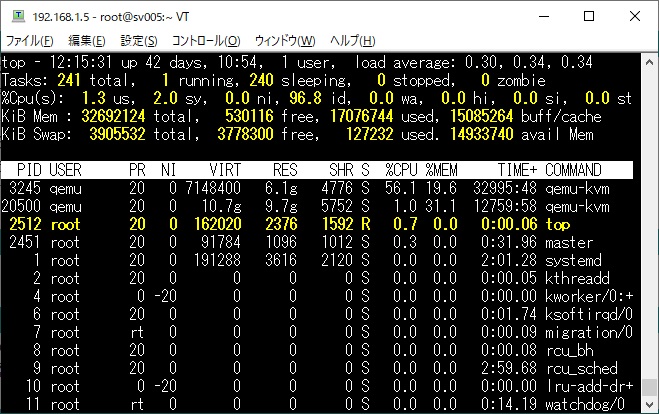The width and height of the screenshot is (659, 414).
Task: Open the コントロール(O) menu
Action: tap(206, 41)
